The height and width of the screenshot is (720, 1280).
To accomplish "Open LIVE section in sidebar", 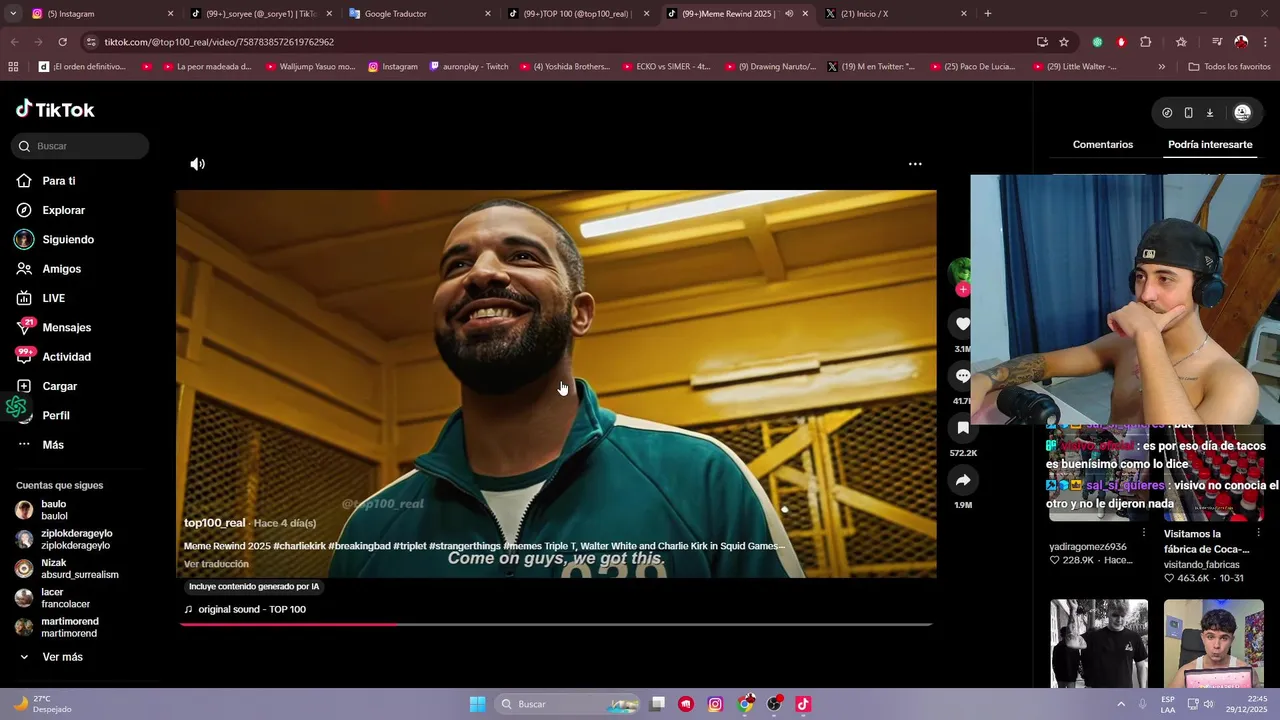I will pyautogui.click(x=53, y=298).
